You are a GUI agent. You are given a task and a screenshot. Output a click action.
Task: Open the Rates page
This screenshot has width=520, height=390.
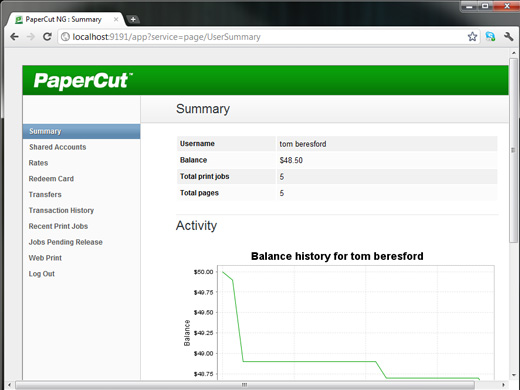[x=38, y=163]
